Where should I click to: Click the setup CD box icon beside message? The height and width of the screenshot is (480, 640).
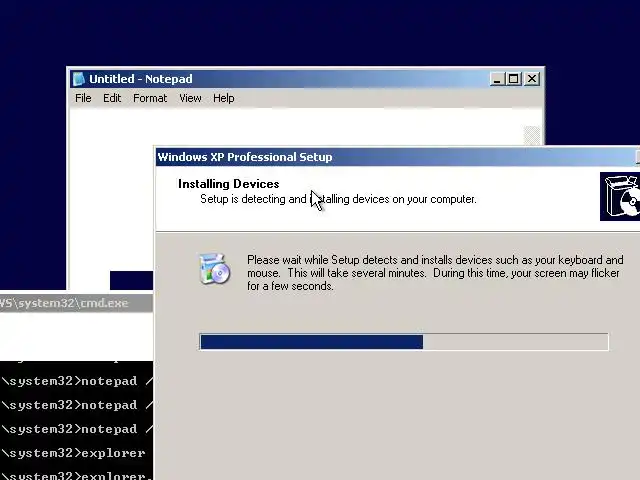215,269
